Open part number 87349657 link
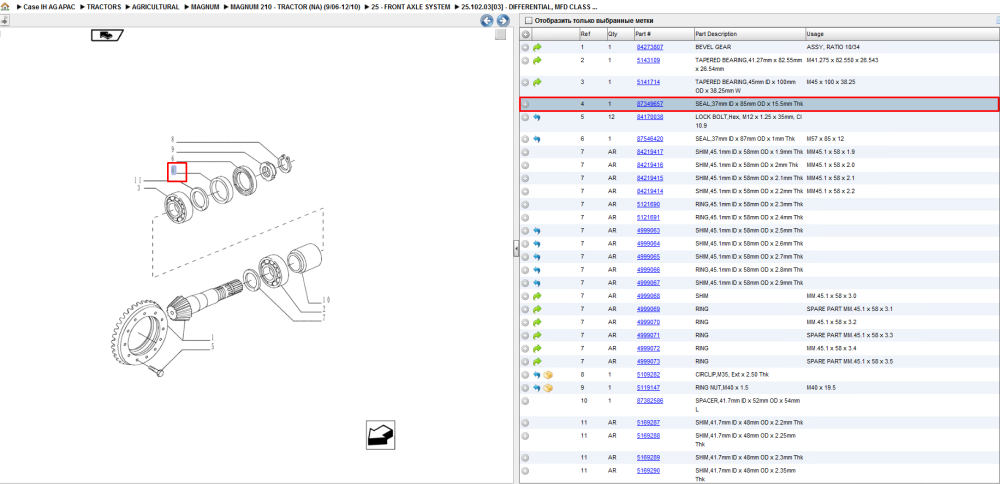This screenshot has width=1000, height=484. (650, 104)
